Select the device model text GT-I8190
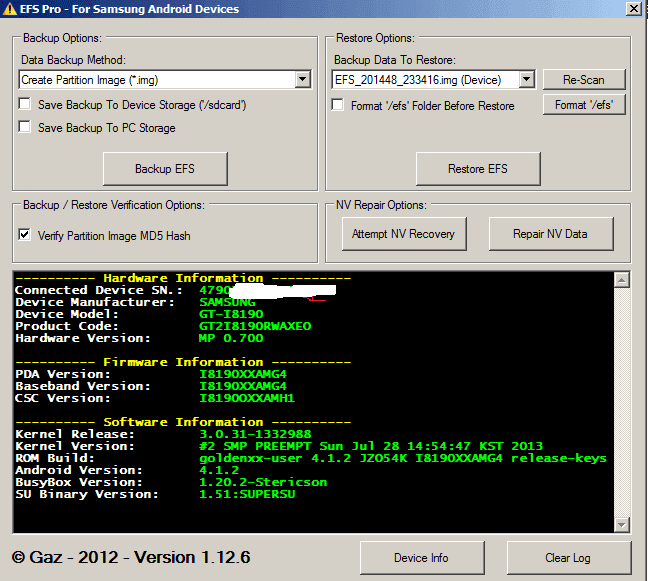Screen dimensions: 648x581 [x=231, y=314]
